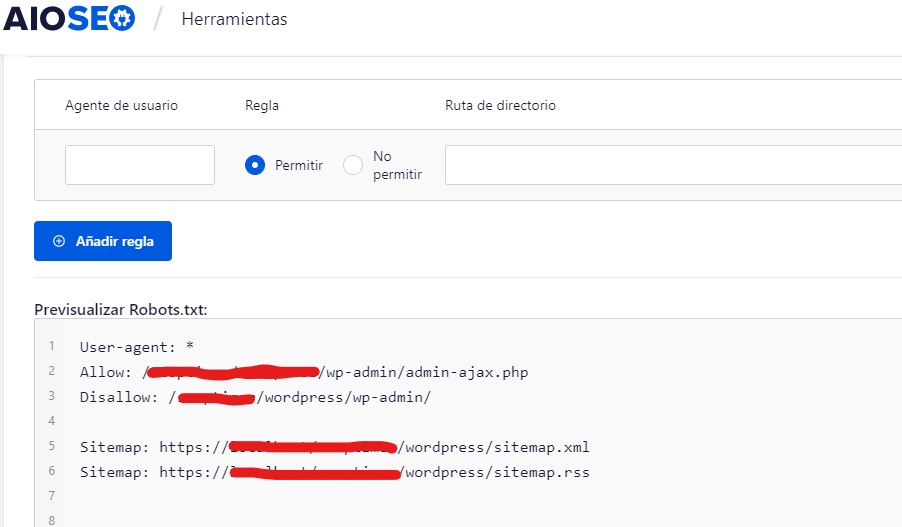Screen dimensions: 902x527
Task: Click the AIOSEO logo
Action: (69, 18)
